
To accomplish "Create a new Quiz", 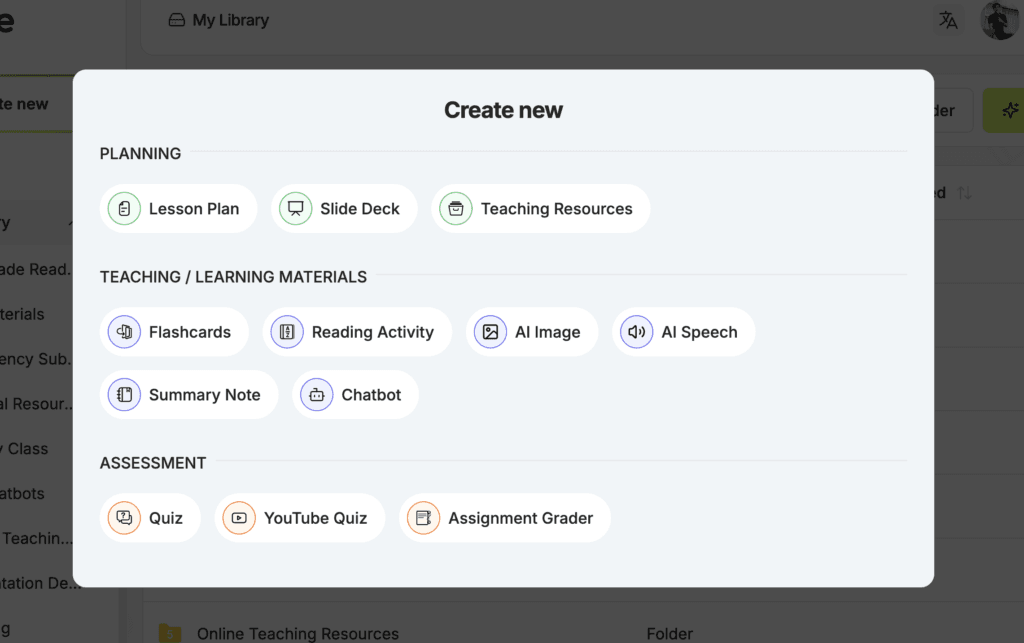I will pyautogui.click(x=150, y=518).
